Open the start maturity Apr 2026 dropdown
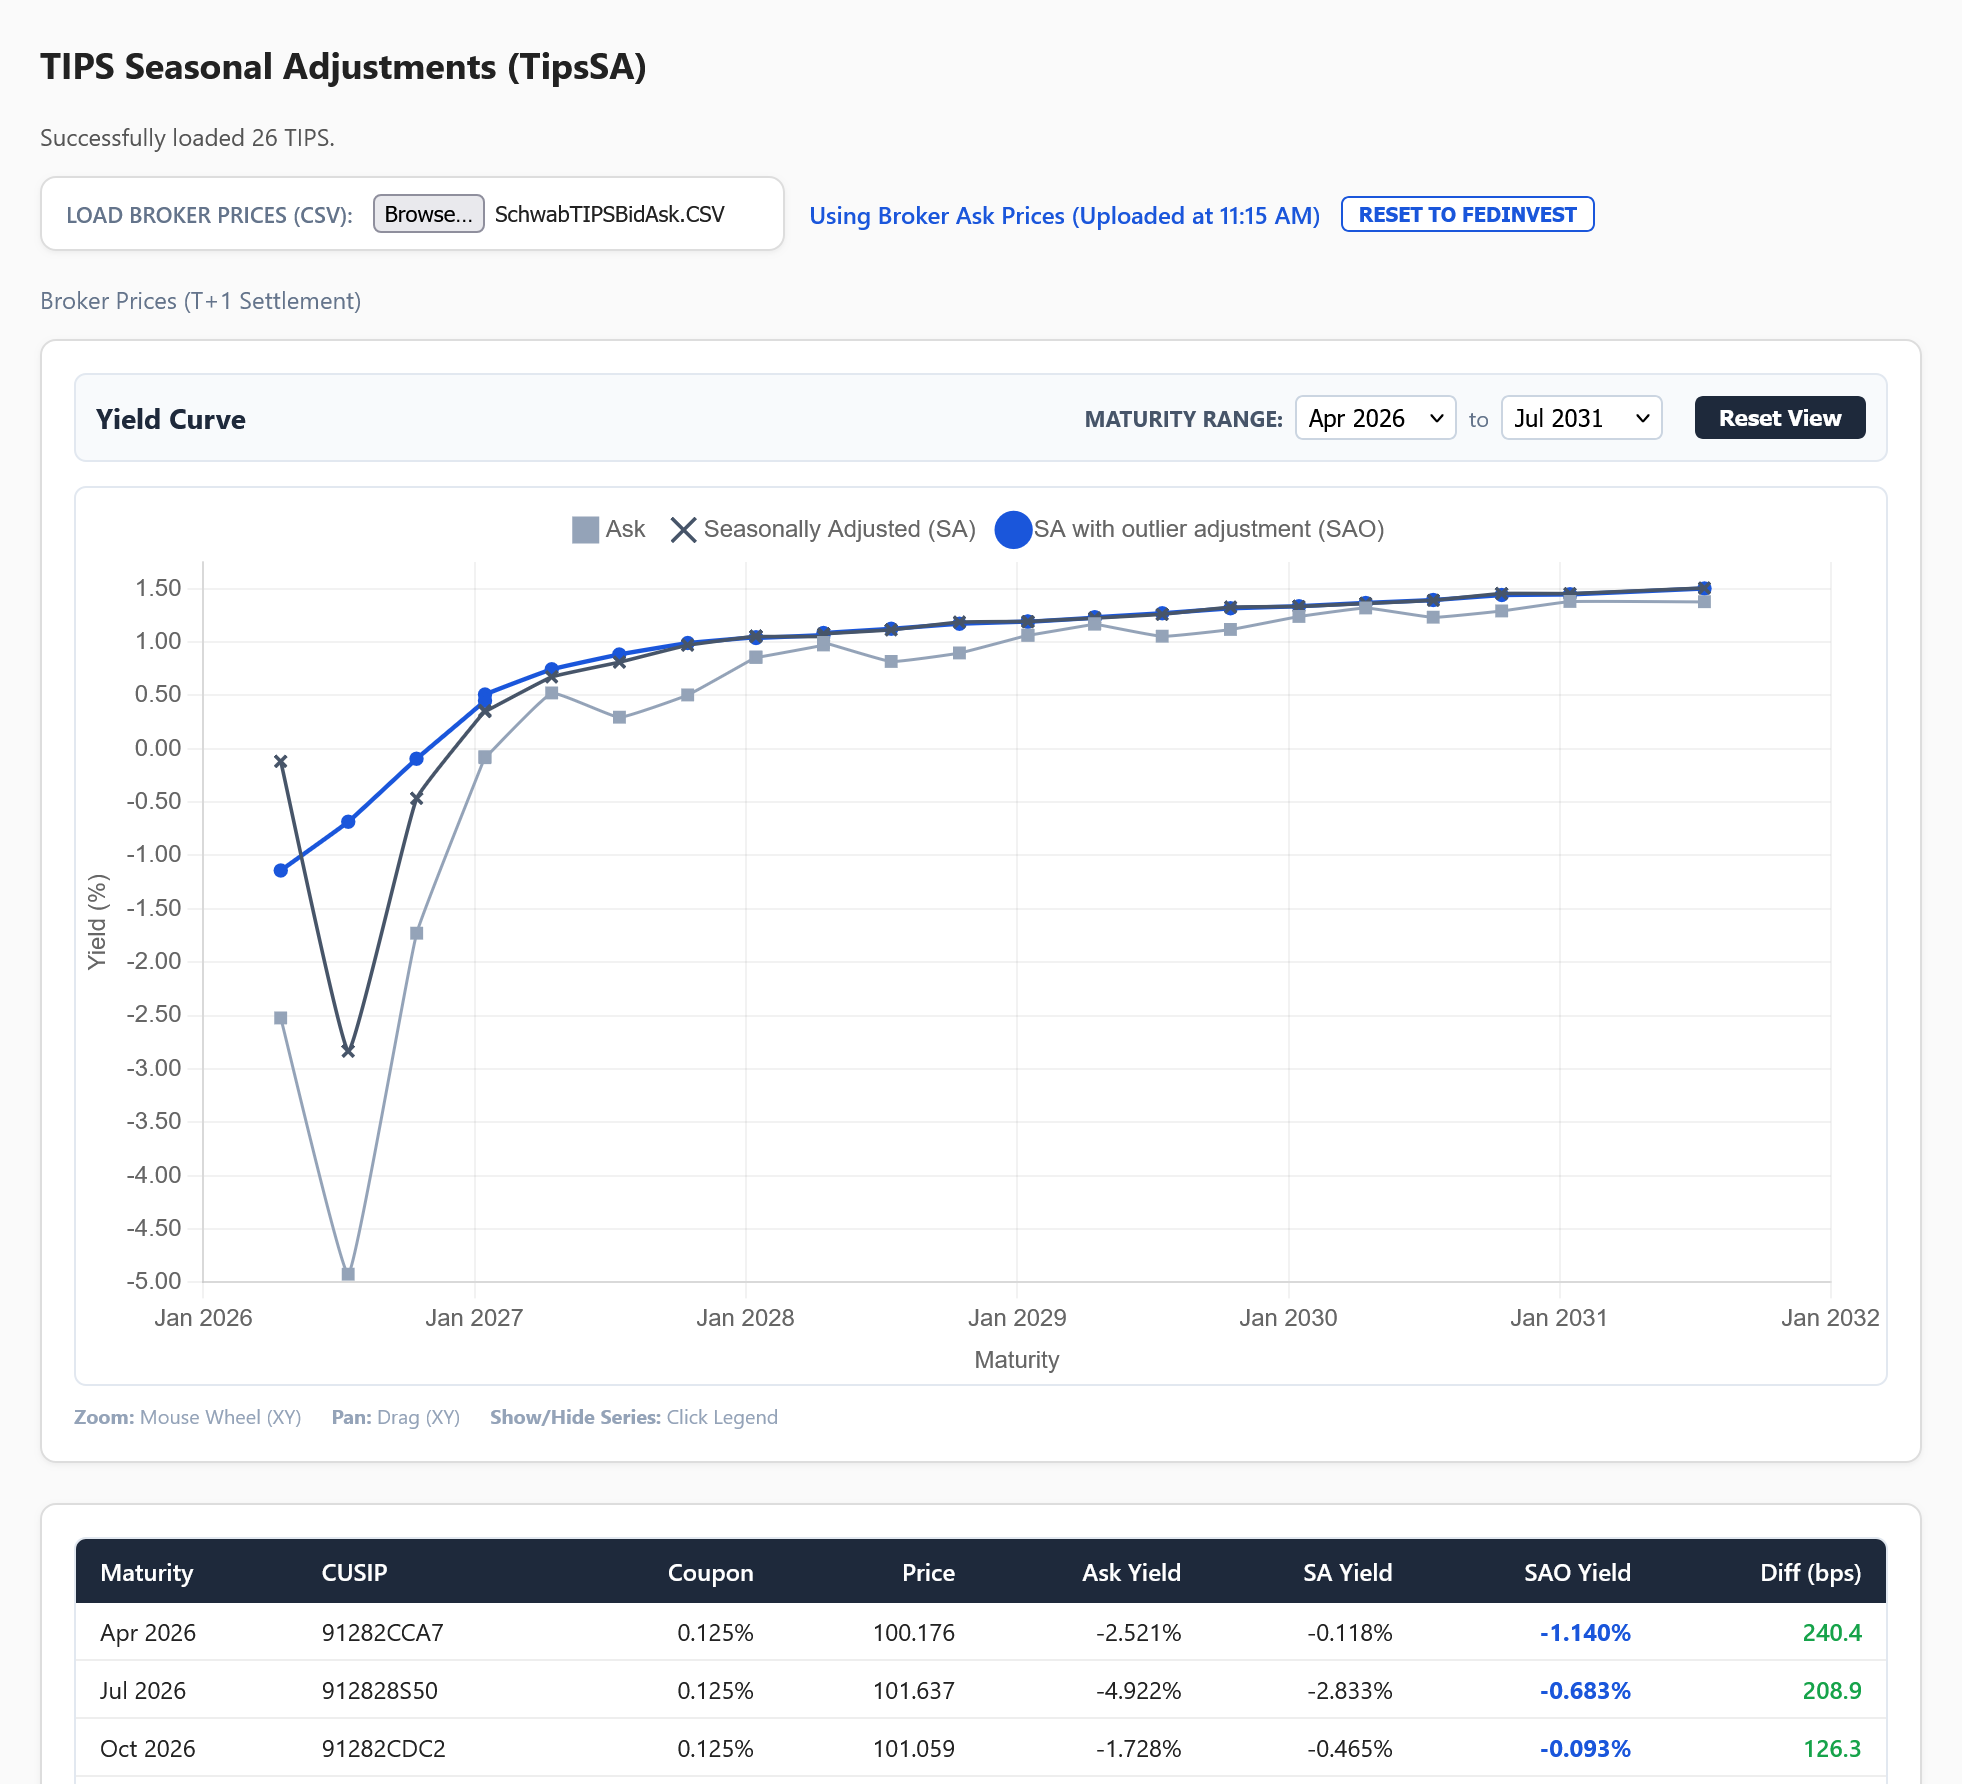 tap(1375, 418)
